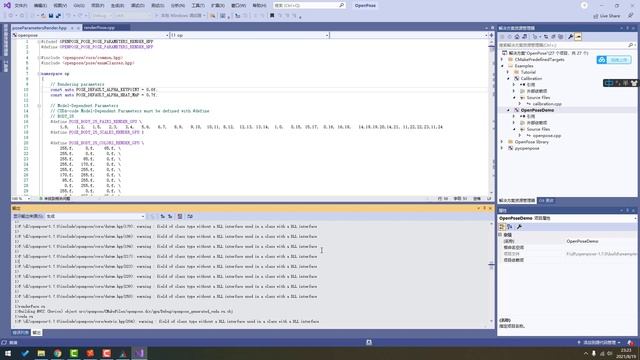Screen dimensions: 640x360
Task: Pin the Solution Explorer panel with pushpin
Action: pyautogui.click(x=627, y=28)
